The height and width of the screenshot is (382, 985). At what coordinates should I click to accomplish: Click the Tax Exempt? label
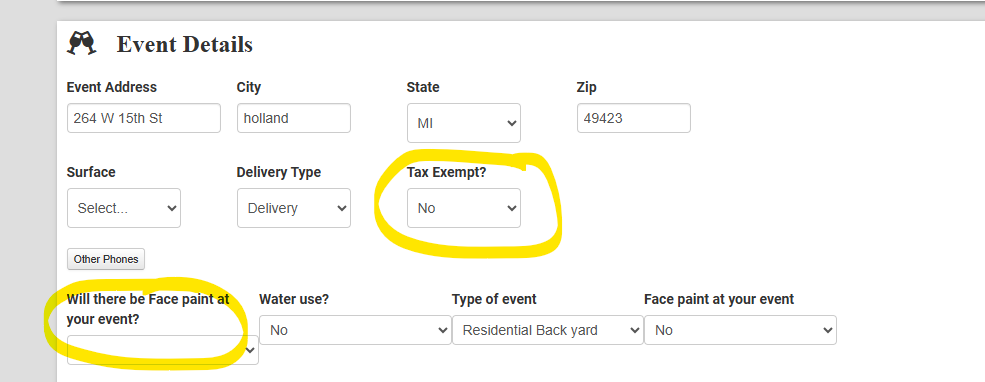(447, 172)
